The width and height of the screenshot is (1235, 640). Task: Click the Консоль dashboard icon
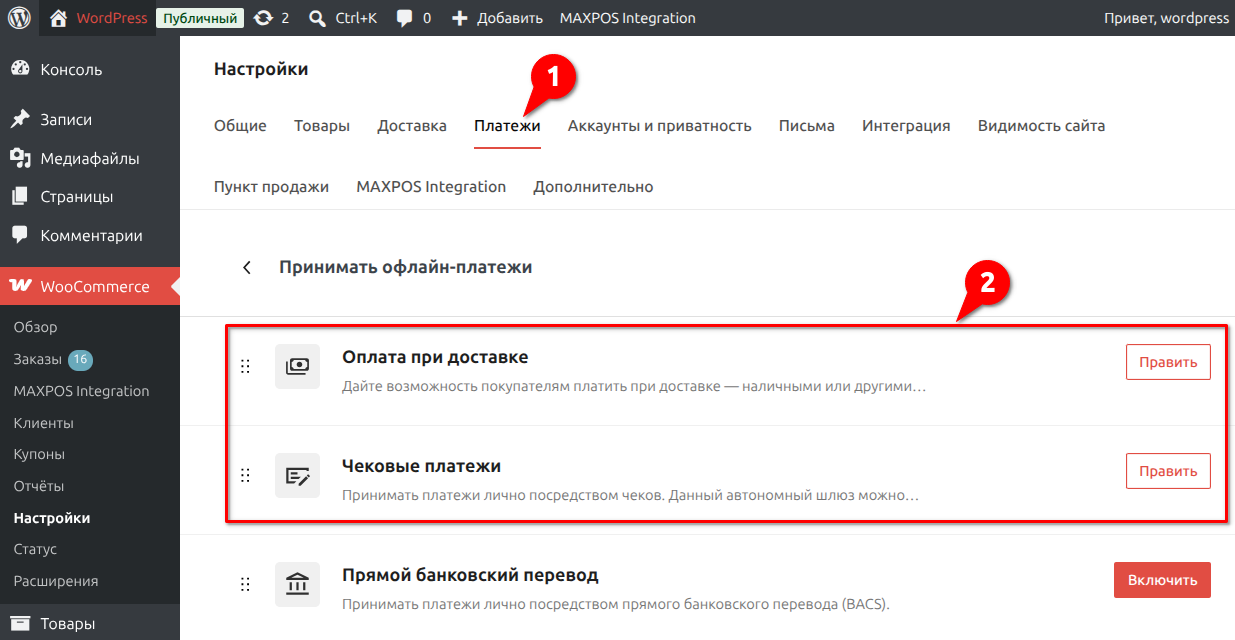(x=19, y=69)
